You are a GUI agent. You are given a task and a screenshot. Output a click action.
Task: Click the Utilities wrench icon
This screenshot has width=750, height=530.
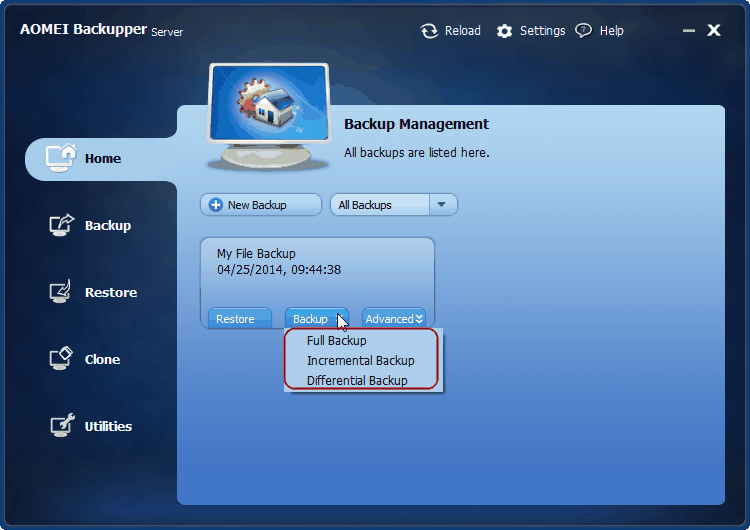coord(62,425)
